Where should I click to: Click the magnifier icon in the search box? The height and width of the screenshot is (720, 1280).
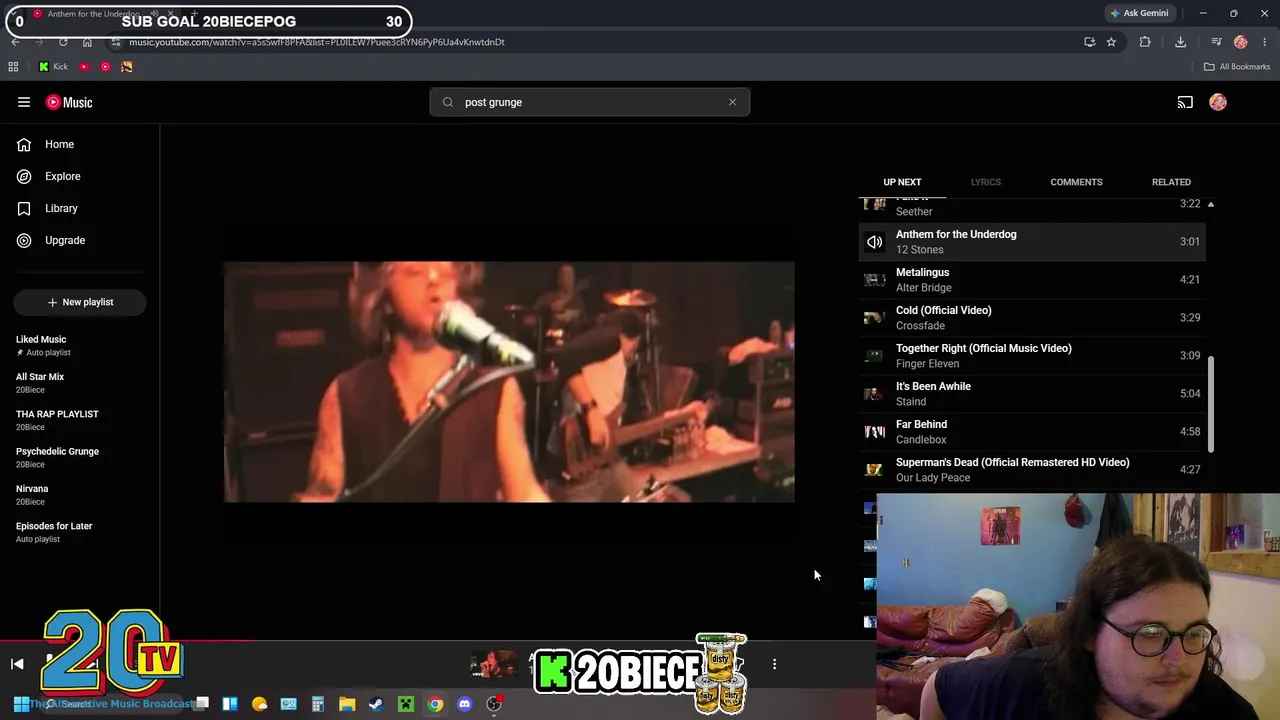coord(448,102)
